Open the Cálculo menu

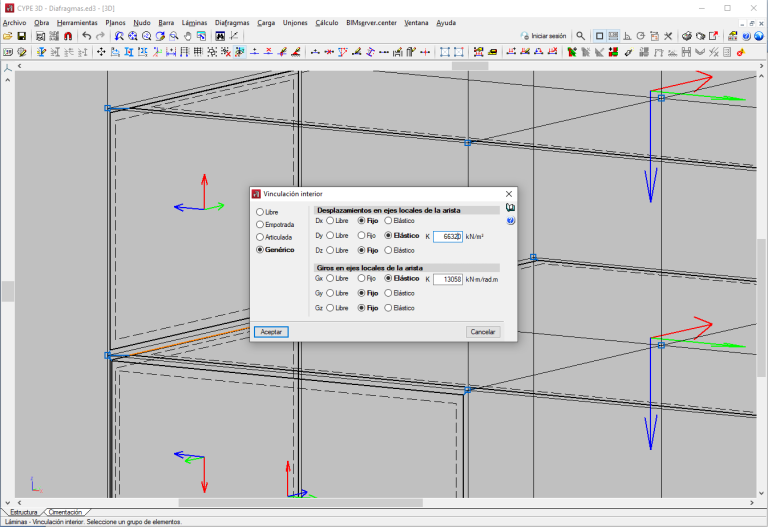326,22
